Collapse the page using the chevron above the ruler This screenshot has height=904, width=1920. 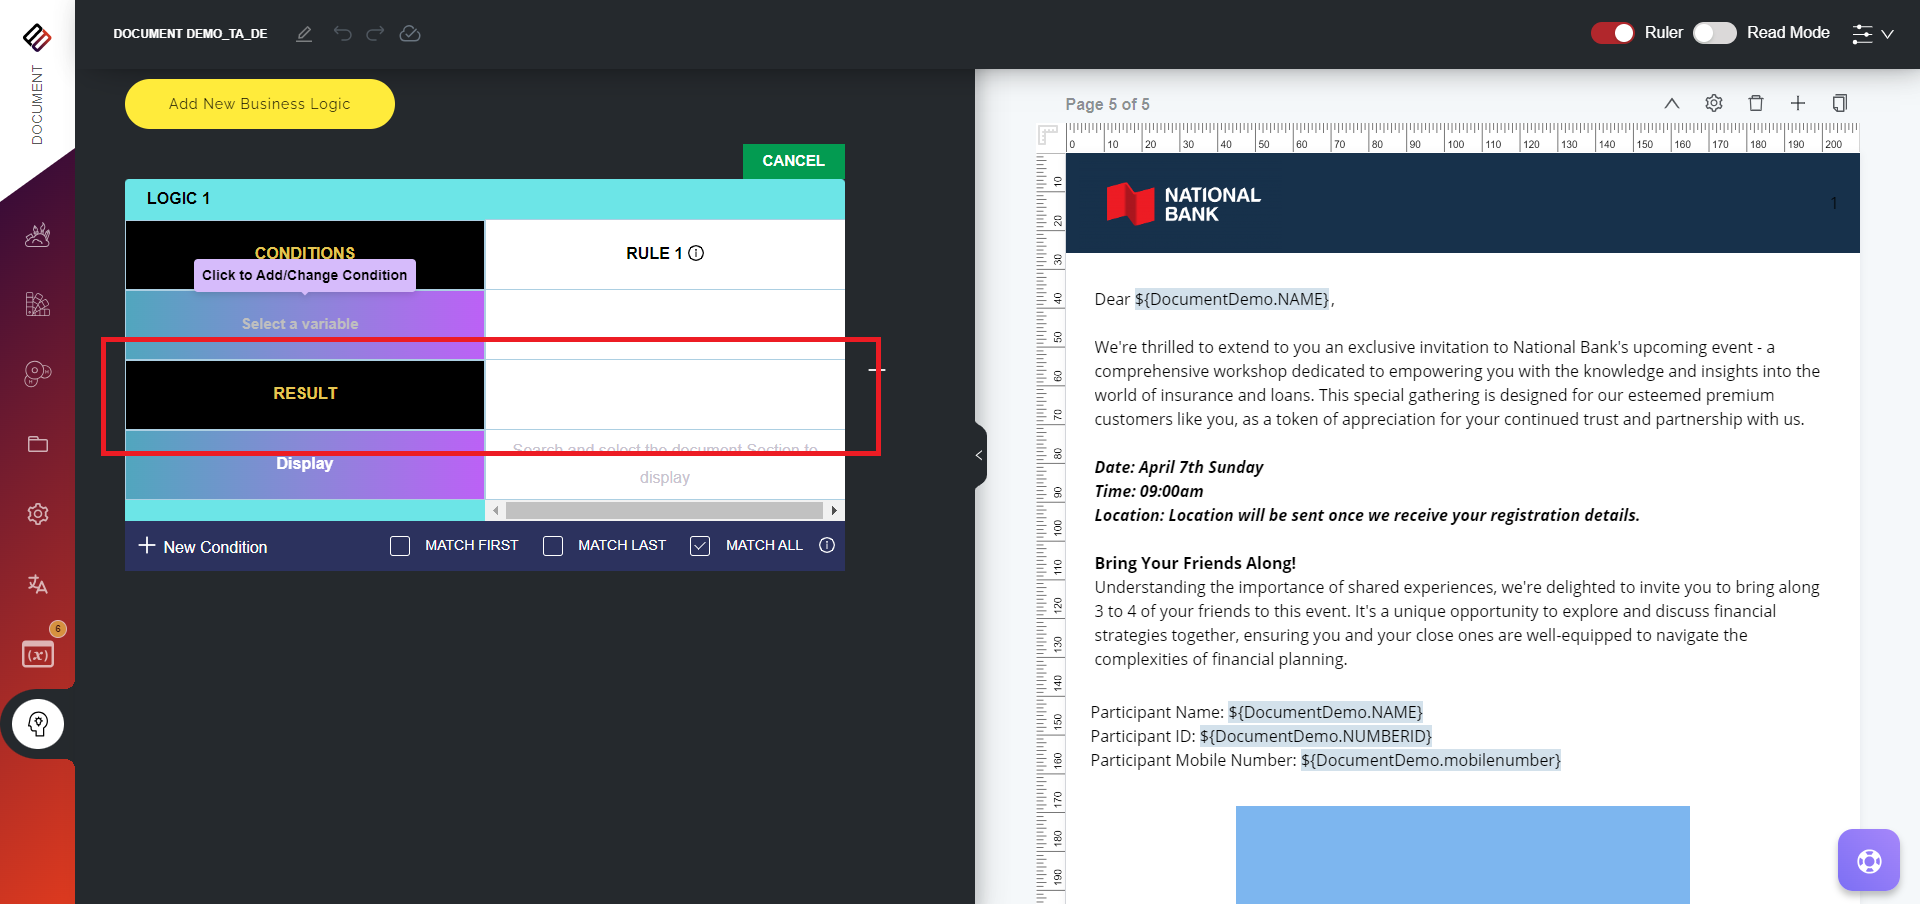[1672, 103]
